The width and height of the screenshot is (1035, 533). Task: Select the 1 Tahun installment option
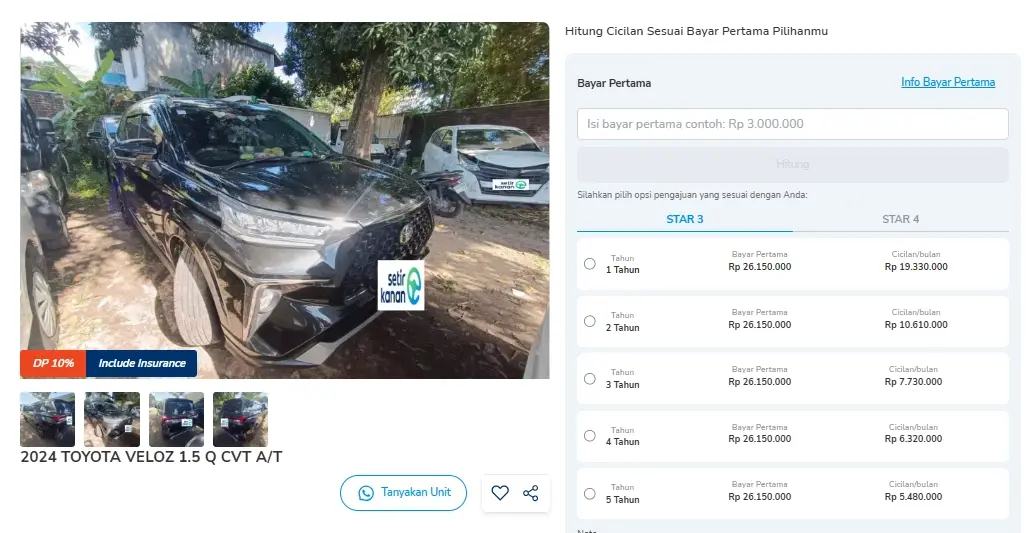tap(590, 264)
